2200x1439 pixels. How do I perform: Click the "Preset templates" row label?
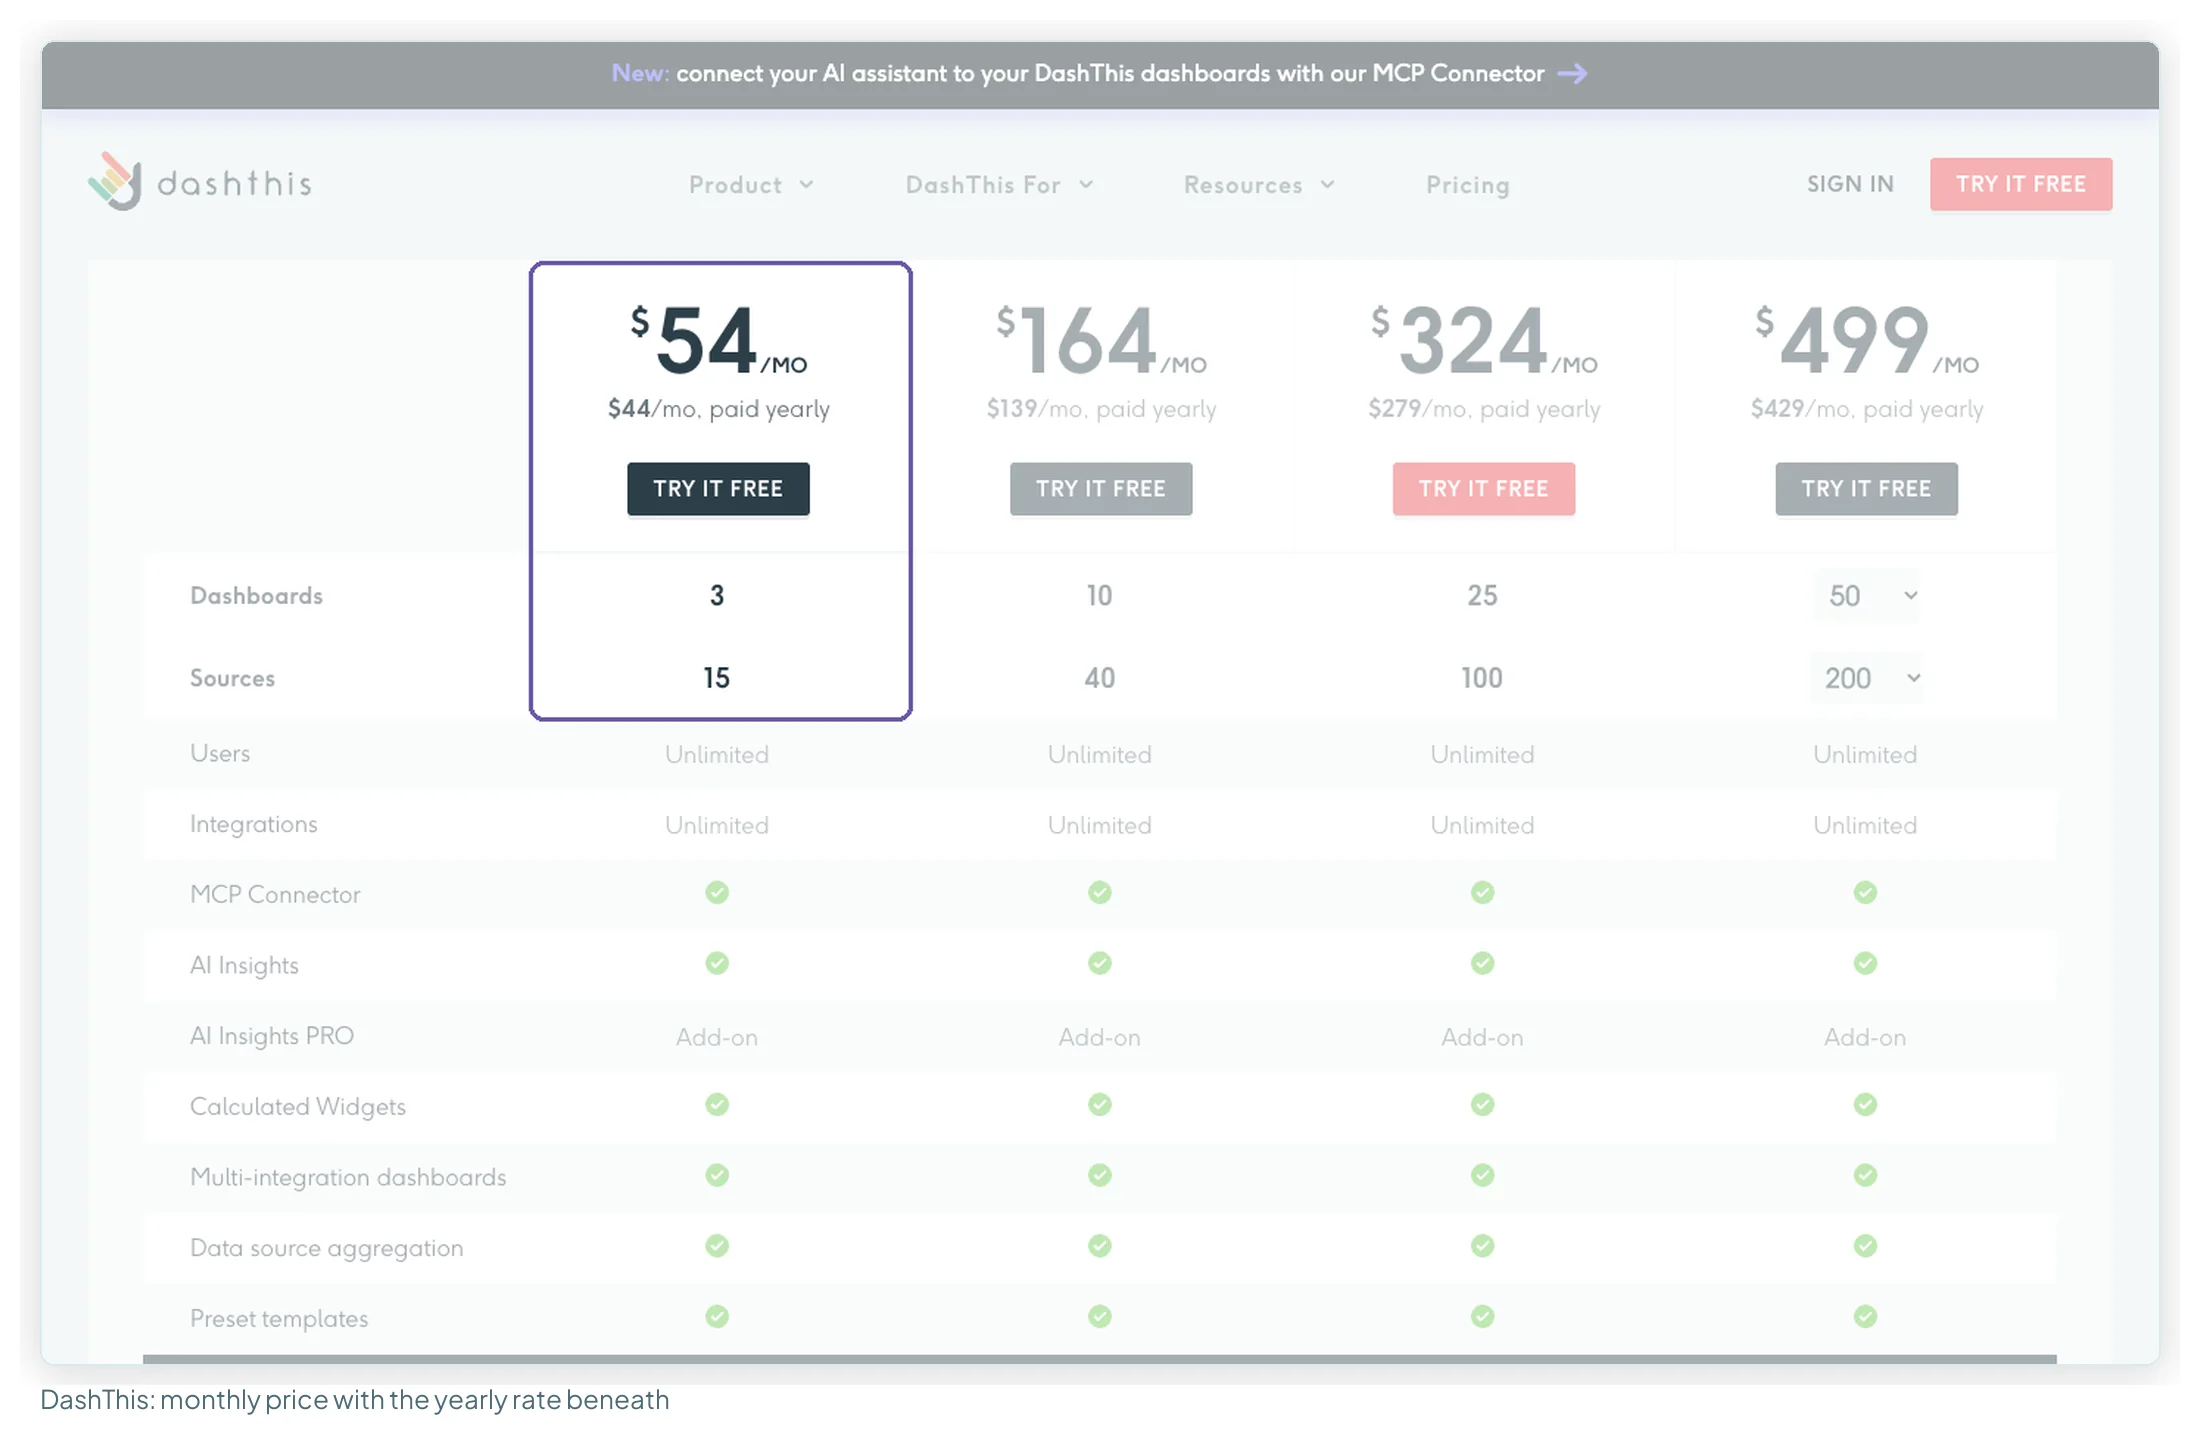point(279,1318)
